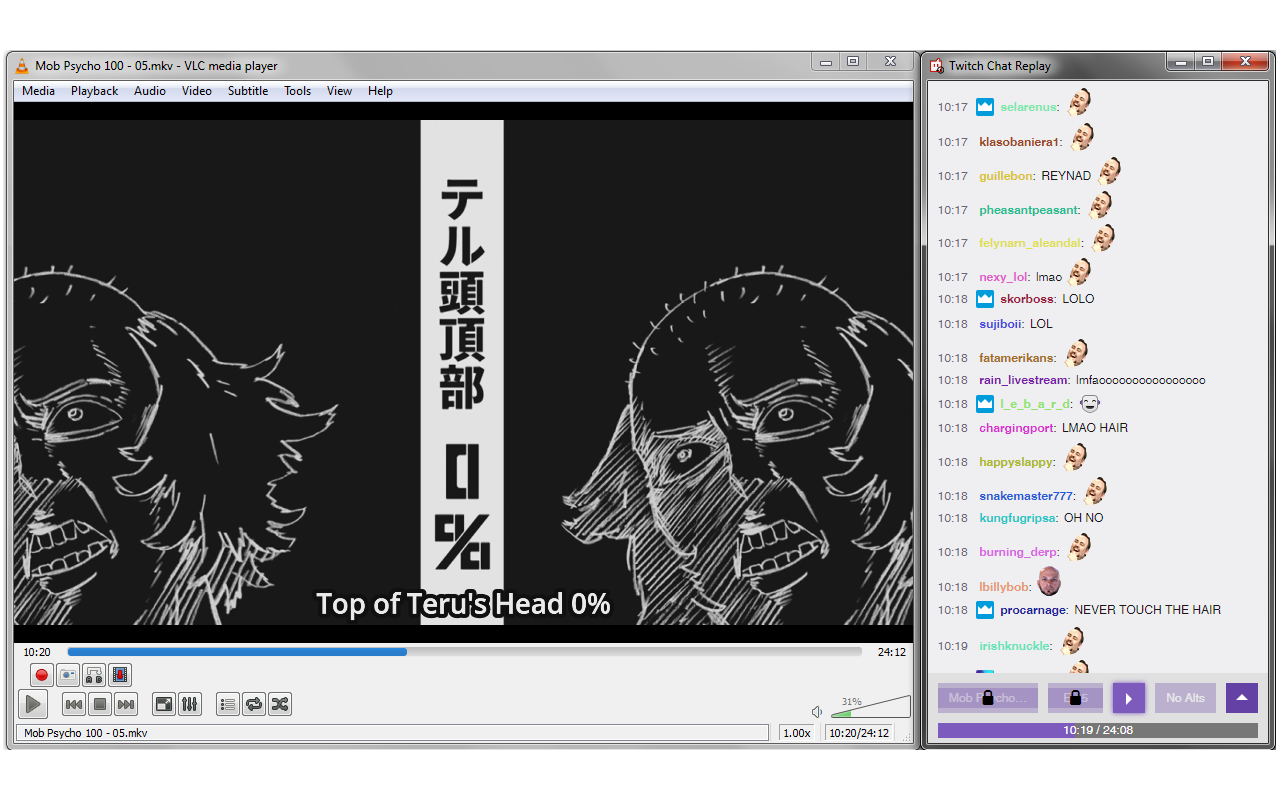Toggle VLC fullscreen mode
Screen dimensions: 1280x800
click(x=164, y=704)
